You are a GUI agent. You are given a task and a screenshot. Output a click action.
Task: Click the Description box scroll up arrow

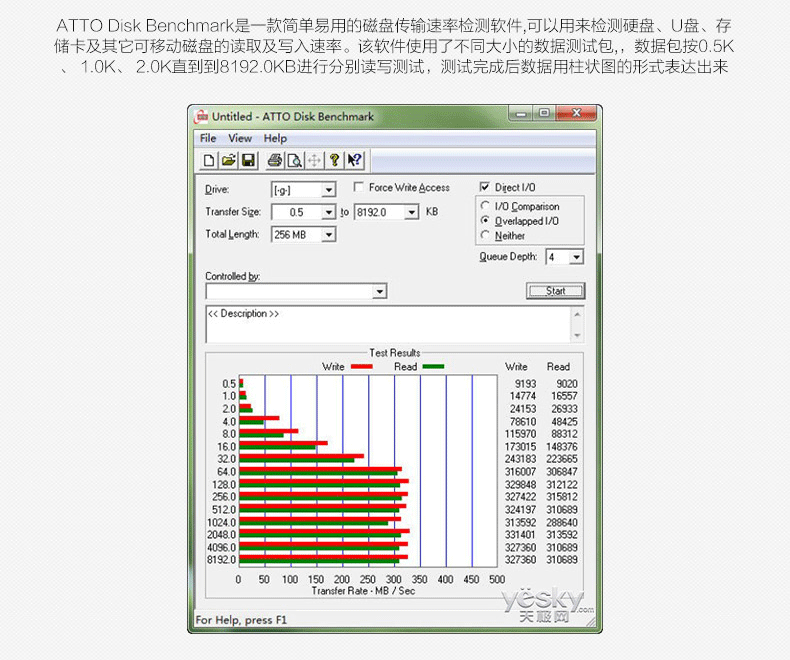577,314
